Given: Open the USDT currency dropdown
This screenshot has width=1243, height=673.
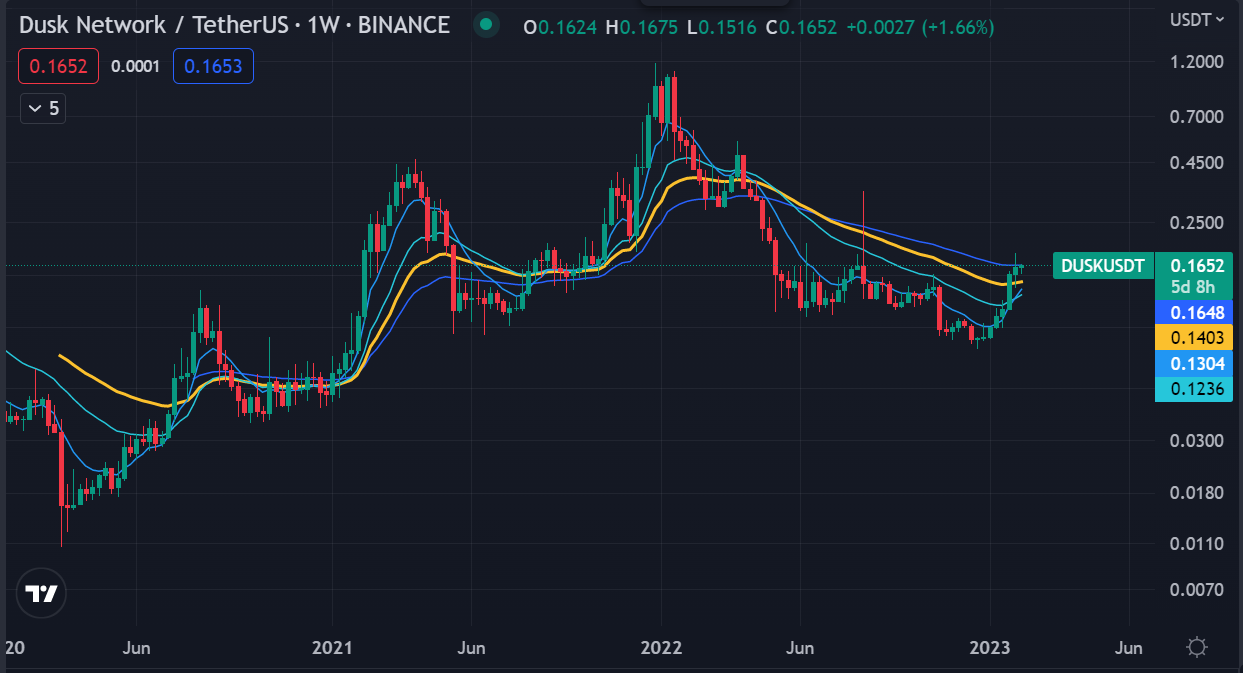Looking at the screenshot, I should (x=1196, y=19).
